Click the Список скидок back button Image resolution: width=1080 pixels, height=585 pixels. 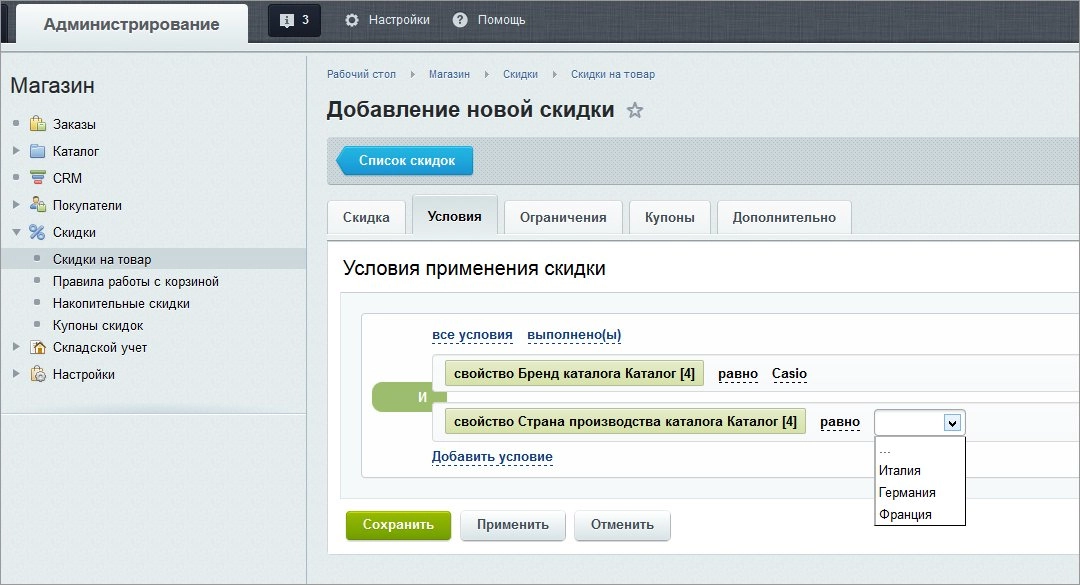[x=405, y=161]
